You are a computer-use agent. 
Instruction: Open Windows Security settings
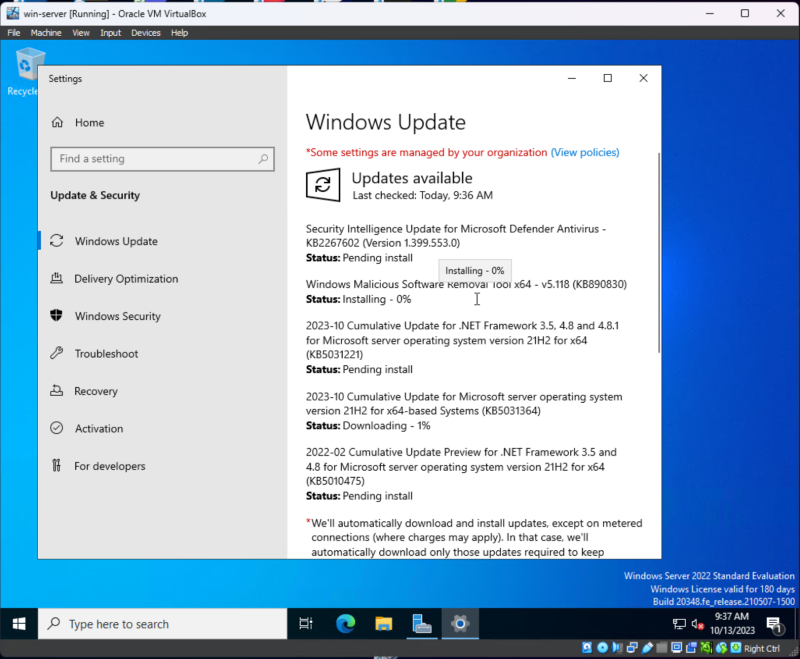click(118, 316)
